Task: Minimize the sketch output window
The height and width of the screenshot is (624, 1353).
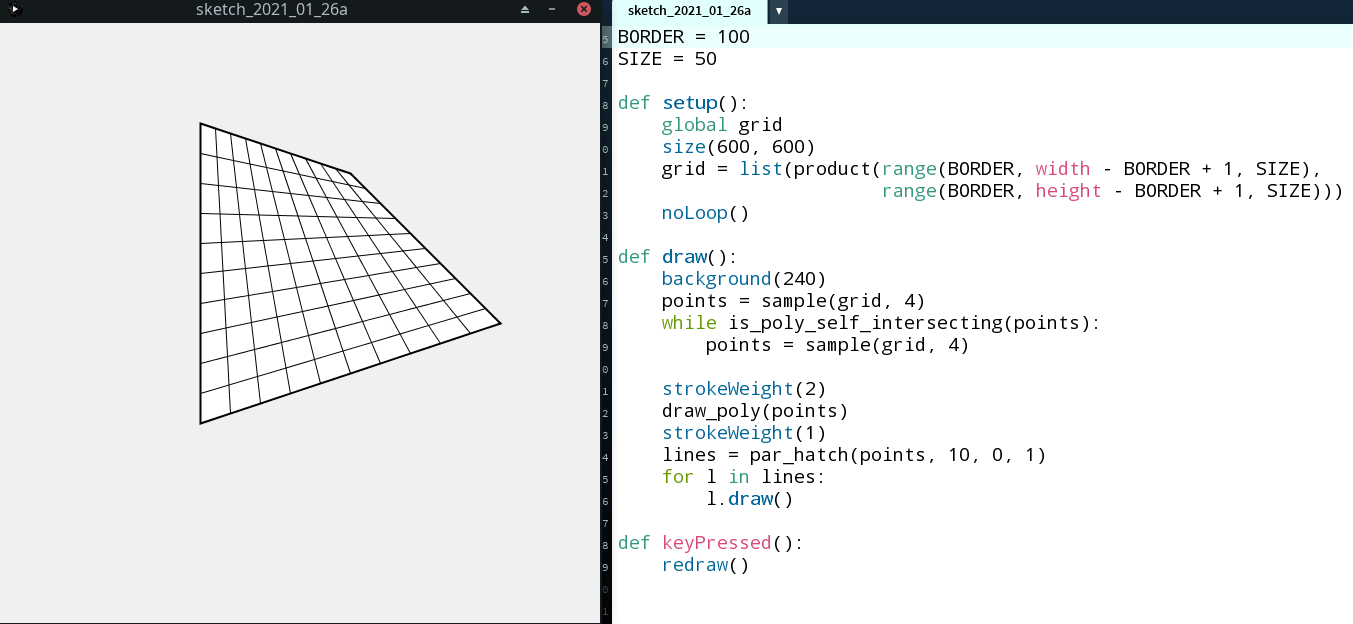Action: [x=553, y=10]
